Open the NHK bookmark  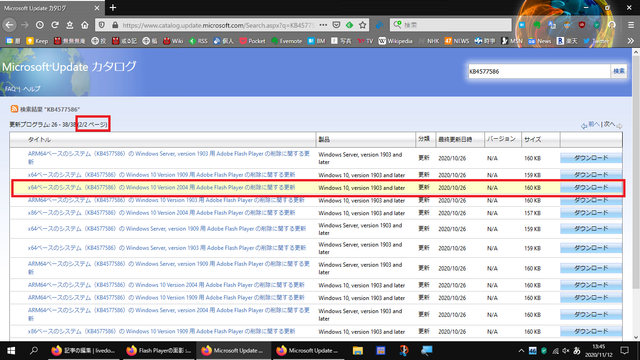[429, 41]
